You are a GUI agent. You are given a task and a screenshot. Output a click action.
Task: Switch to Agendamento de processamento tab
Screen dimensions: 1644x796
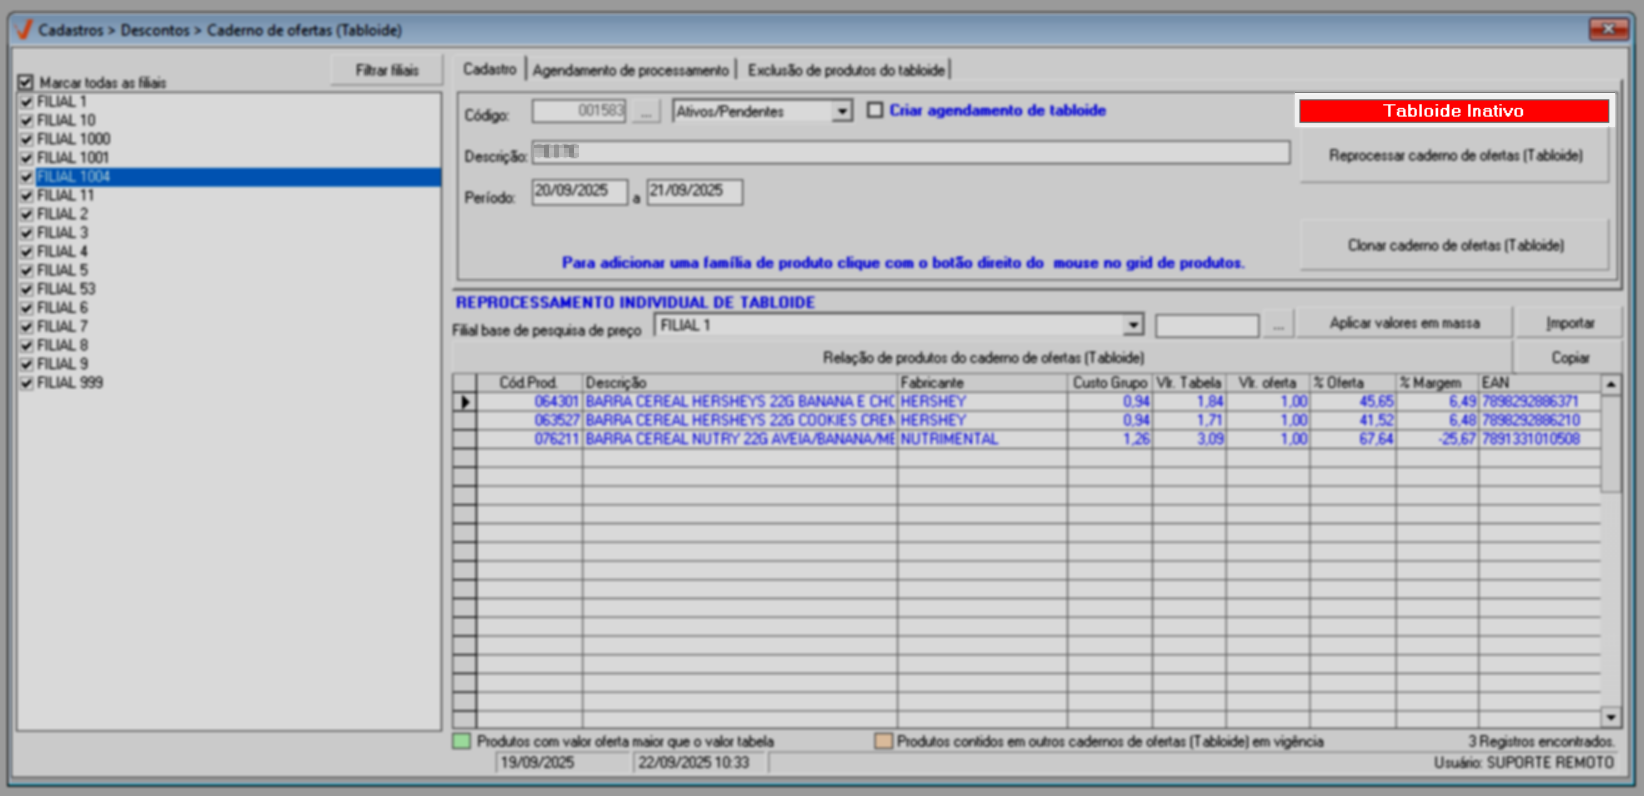tap(630, 70)
